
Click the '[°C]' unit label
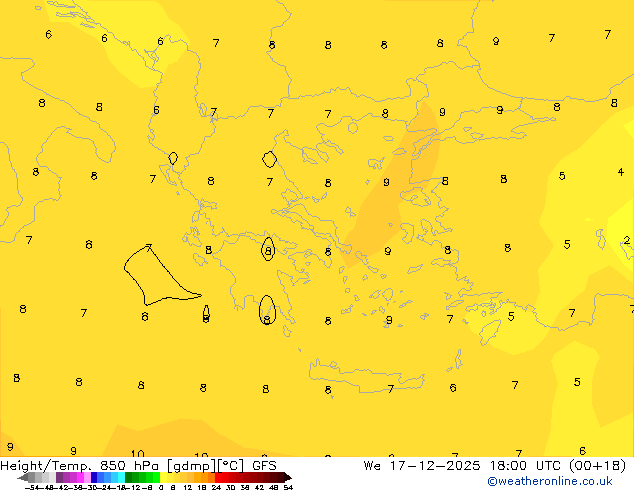(x=230, y=466)
